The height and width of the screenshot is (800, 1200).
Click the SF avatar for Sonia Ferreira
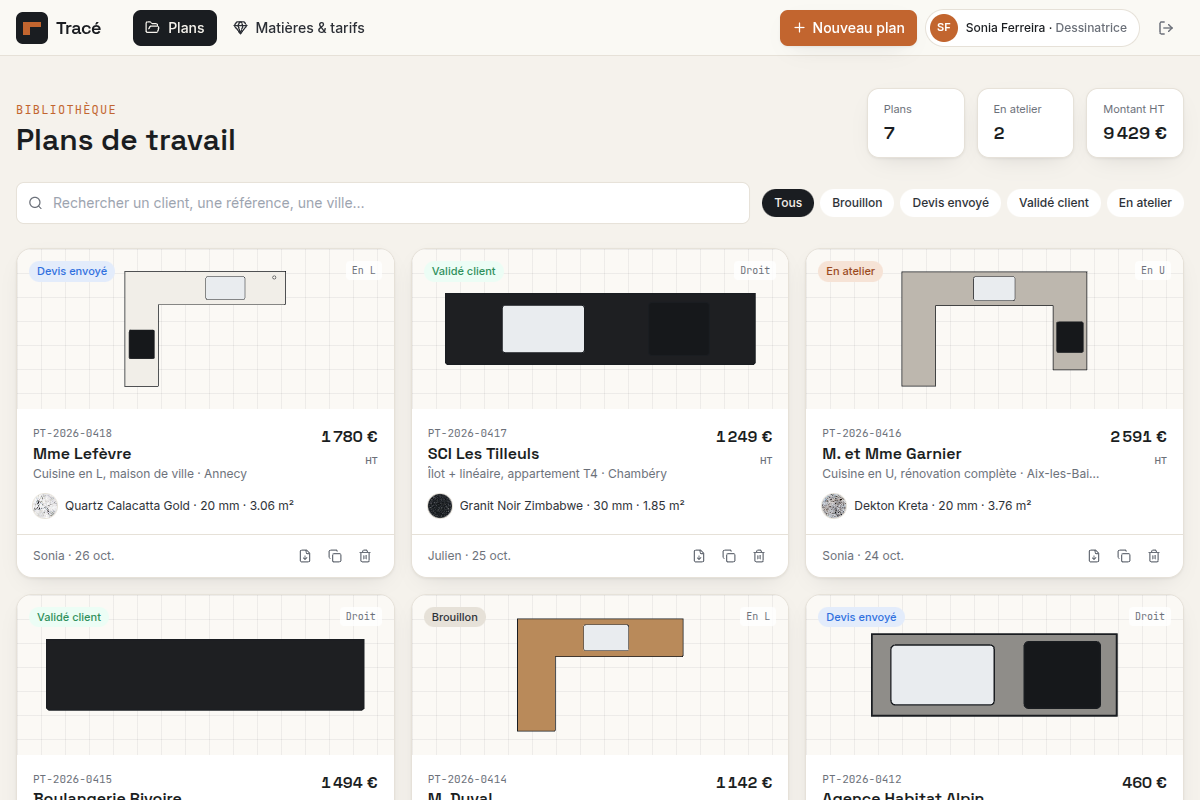pos(944,28)
